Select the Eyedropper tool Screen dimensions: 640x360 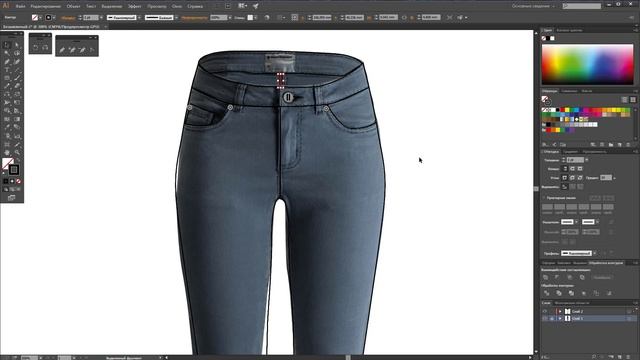(x=7, y=128)
